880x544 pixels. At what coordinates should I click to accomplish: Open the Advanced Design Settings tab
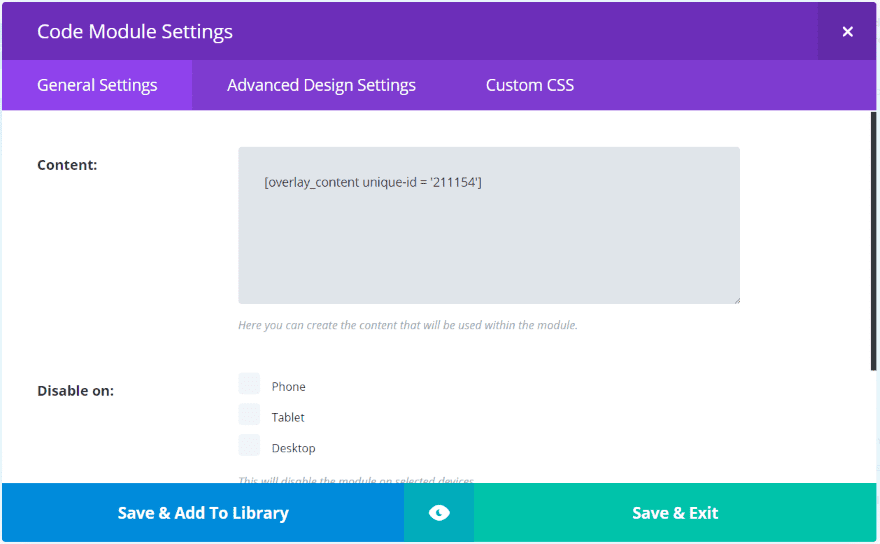click(x=321, y=85)
